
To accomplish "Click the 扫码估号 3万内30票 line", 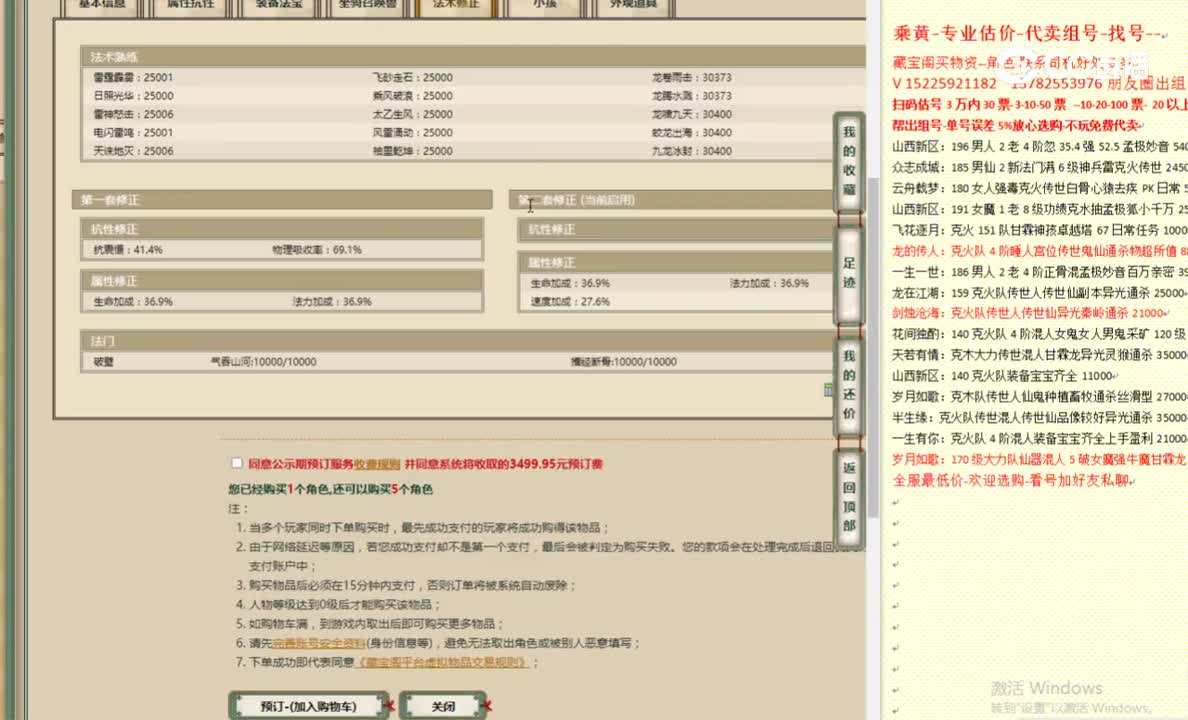I will coord(1040,105).
